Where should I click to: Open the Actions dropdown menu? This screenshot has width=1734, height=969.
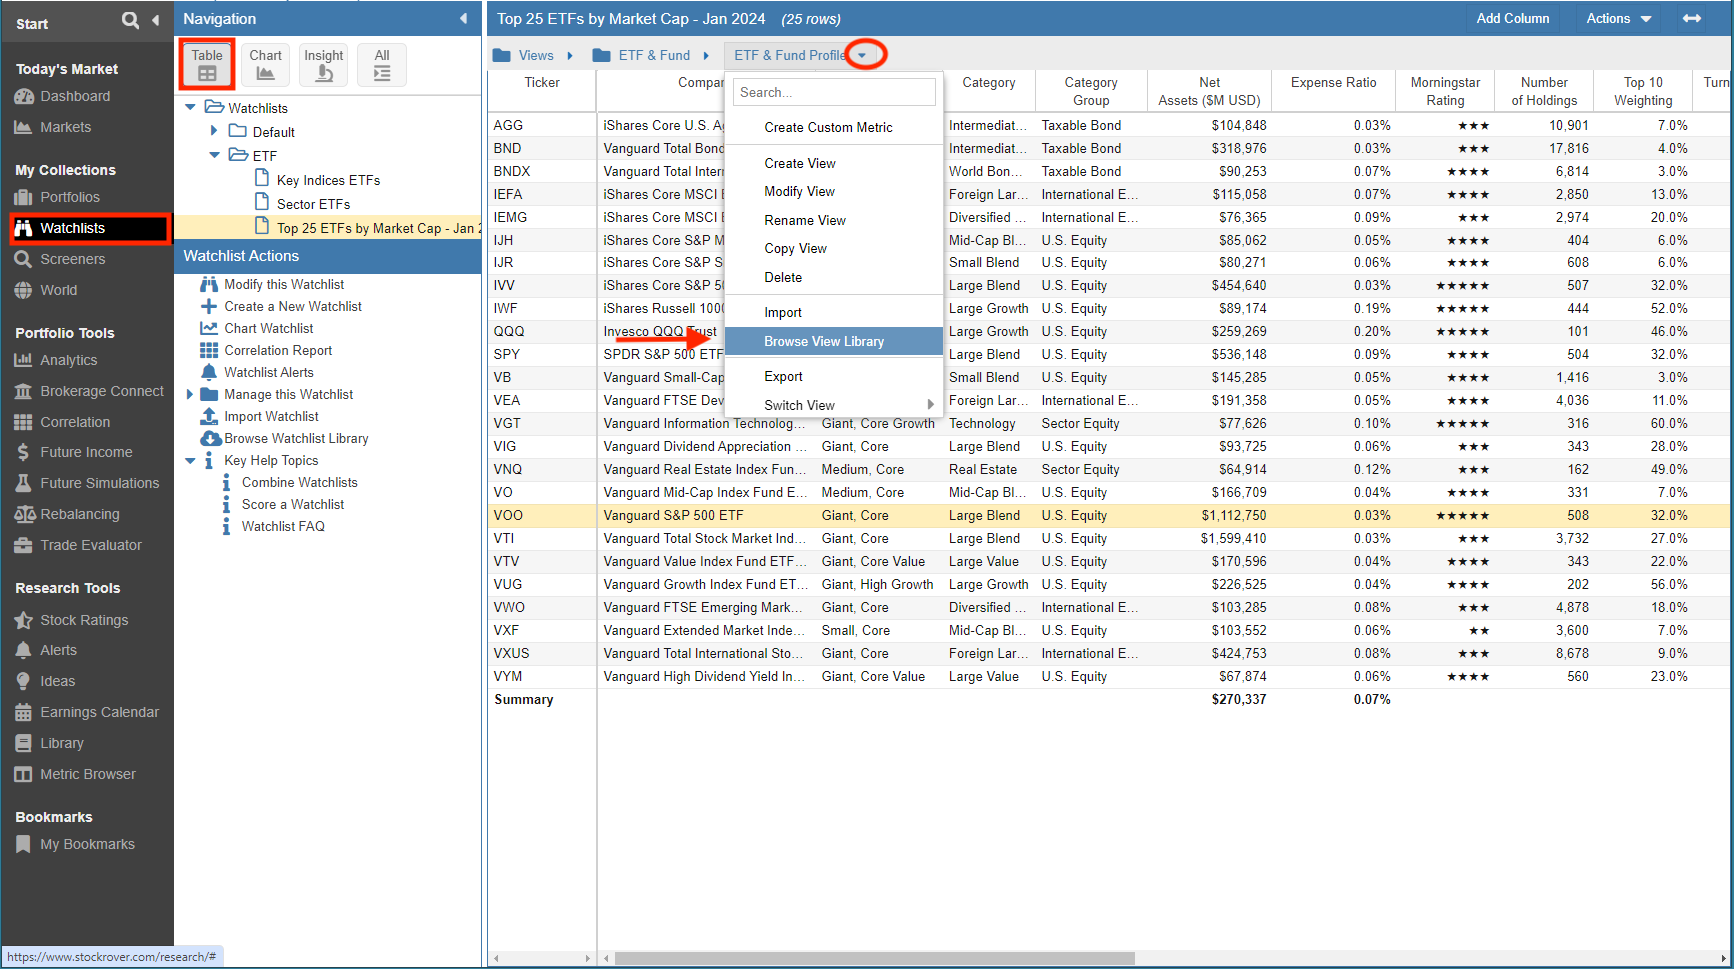(1618, 19)
